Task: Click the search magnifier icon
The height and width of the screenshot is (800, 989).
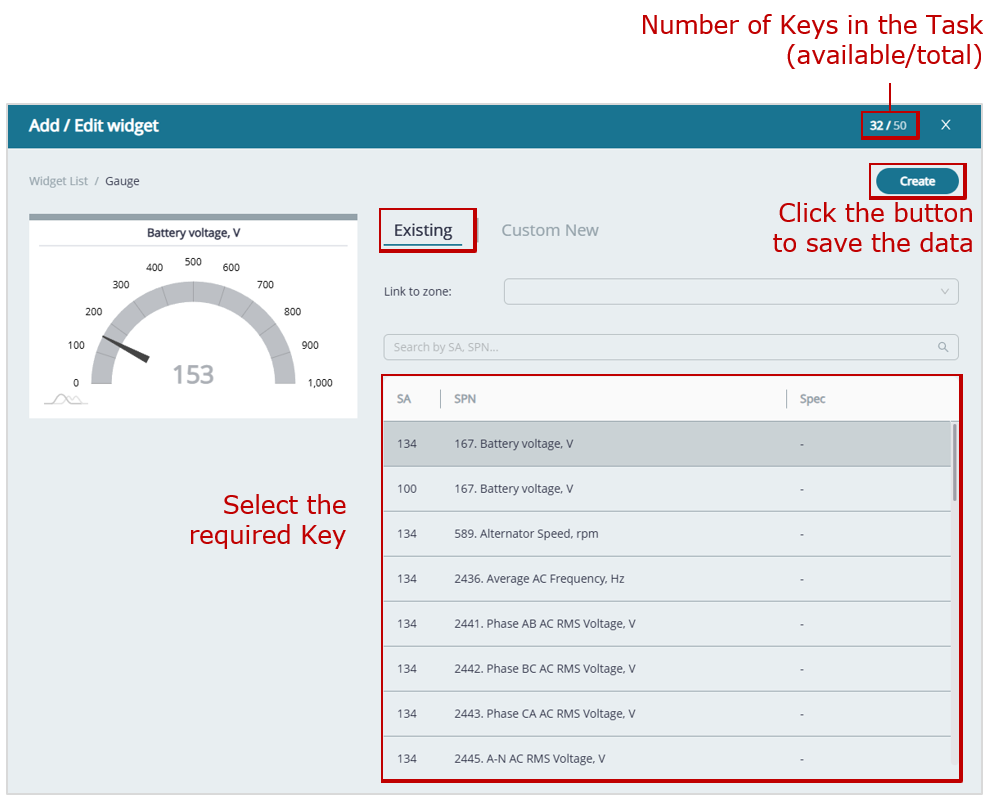Action: [x=942, y=347]
